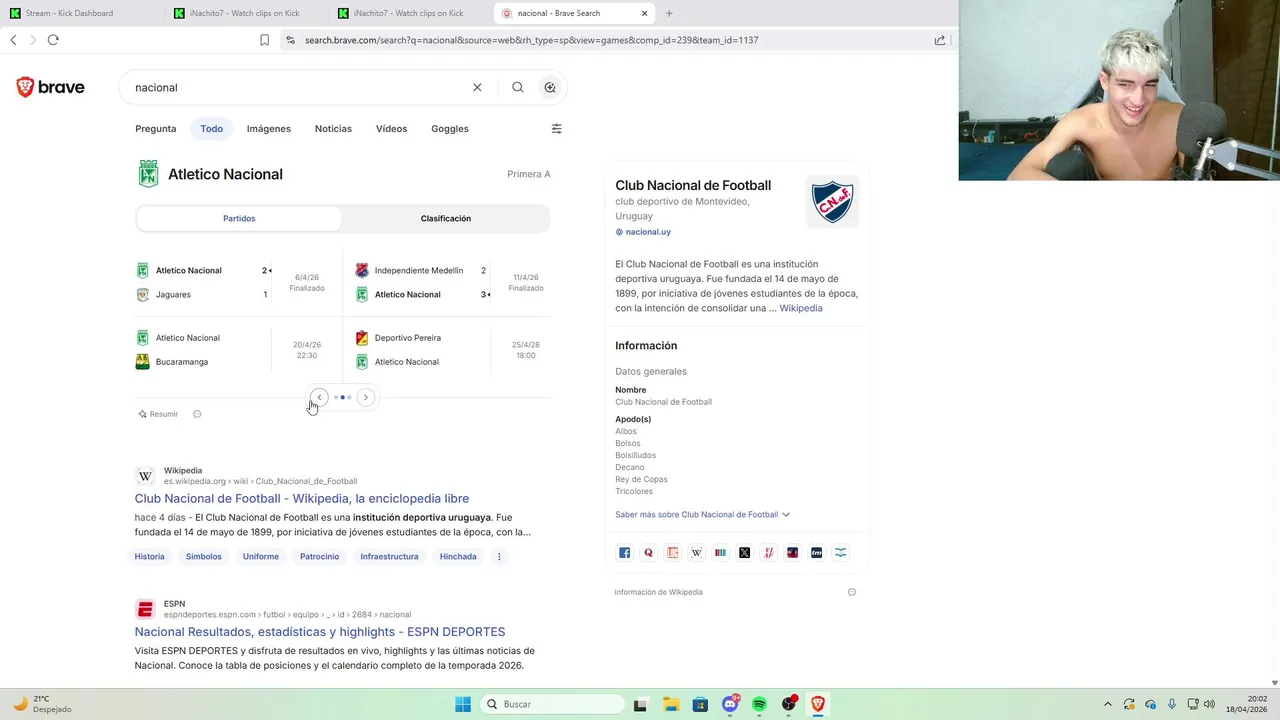Click the Infraestructura chip

click(390, 556)
